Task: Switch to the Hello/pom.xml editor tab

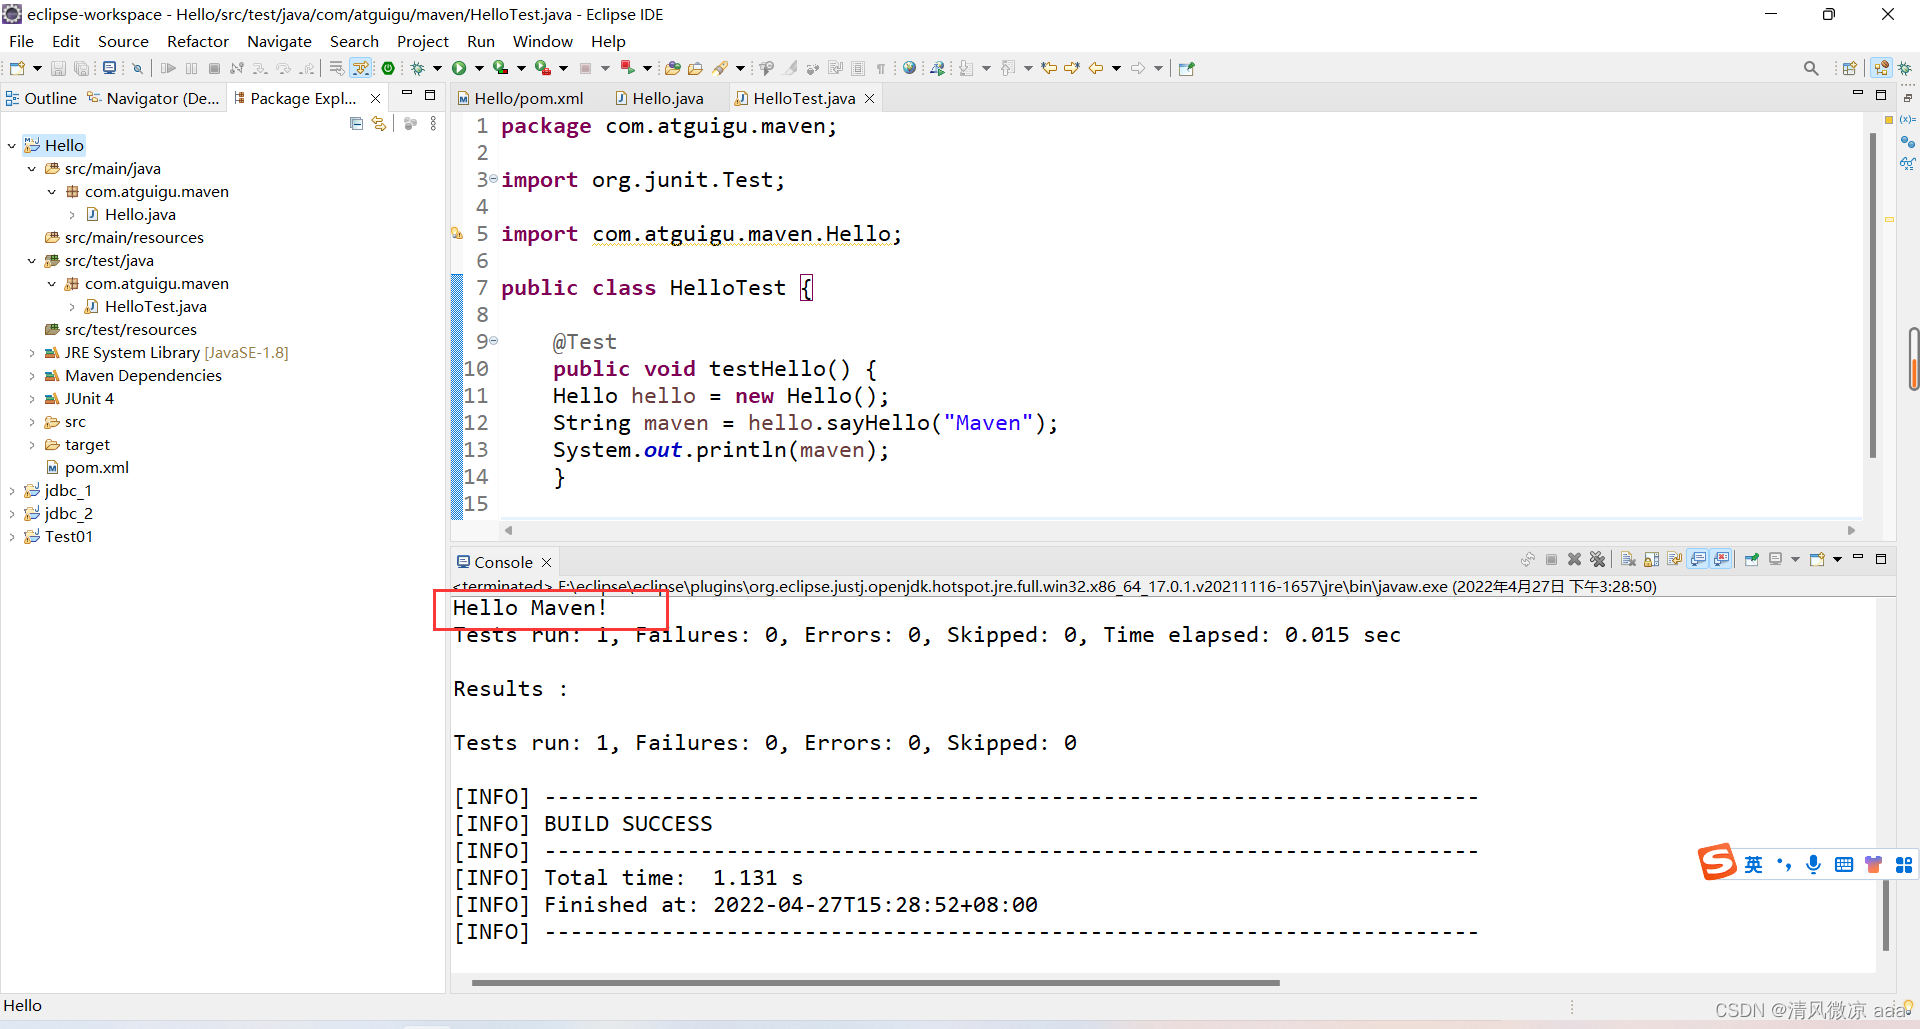Action: (x=528, y=98)
